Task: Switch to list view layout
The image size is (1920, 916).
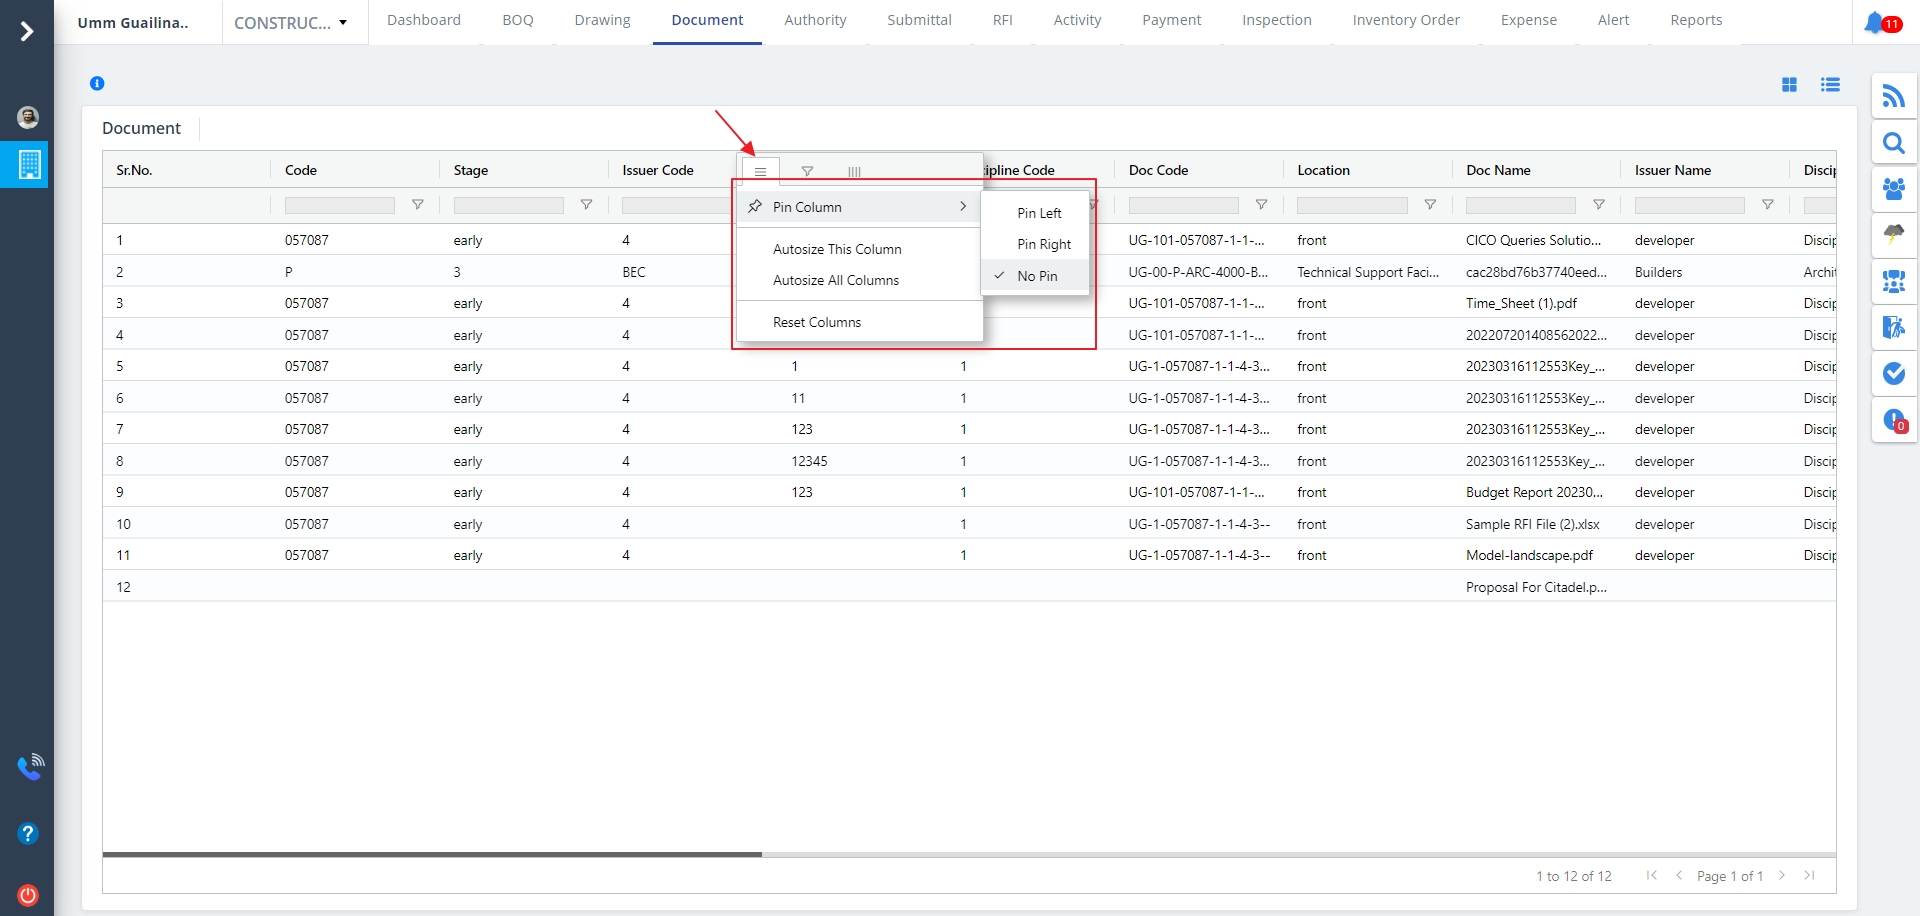Action: (1830, 85)
